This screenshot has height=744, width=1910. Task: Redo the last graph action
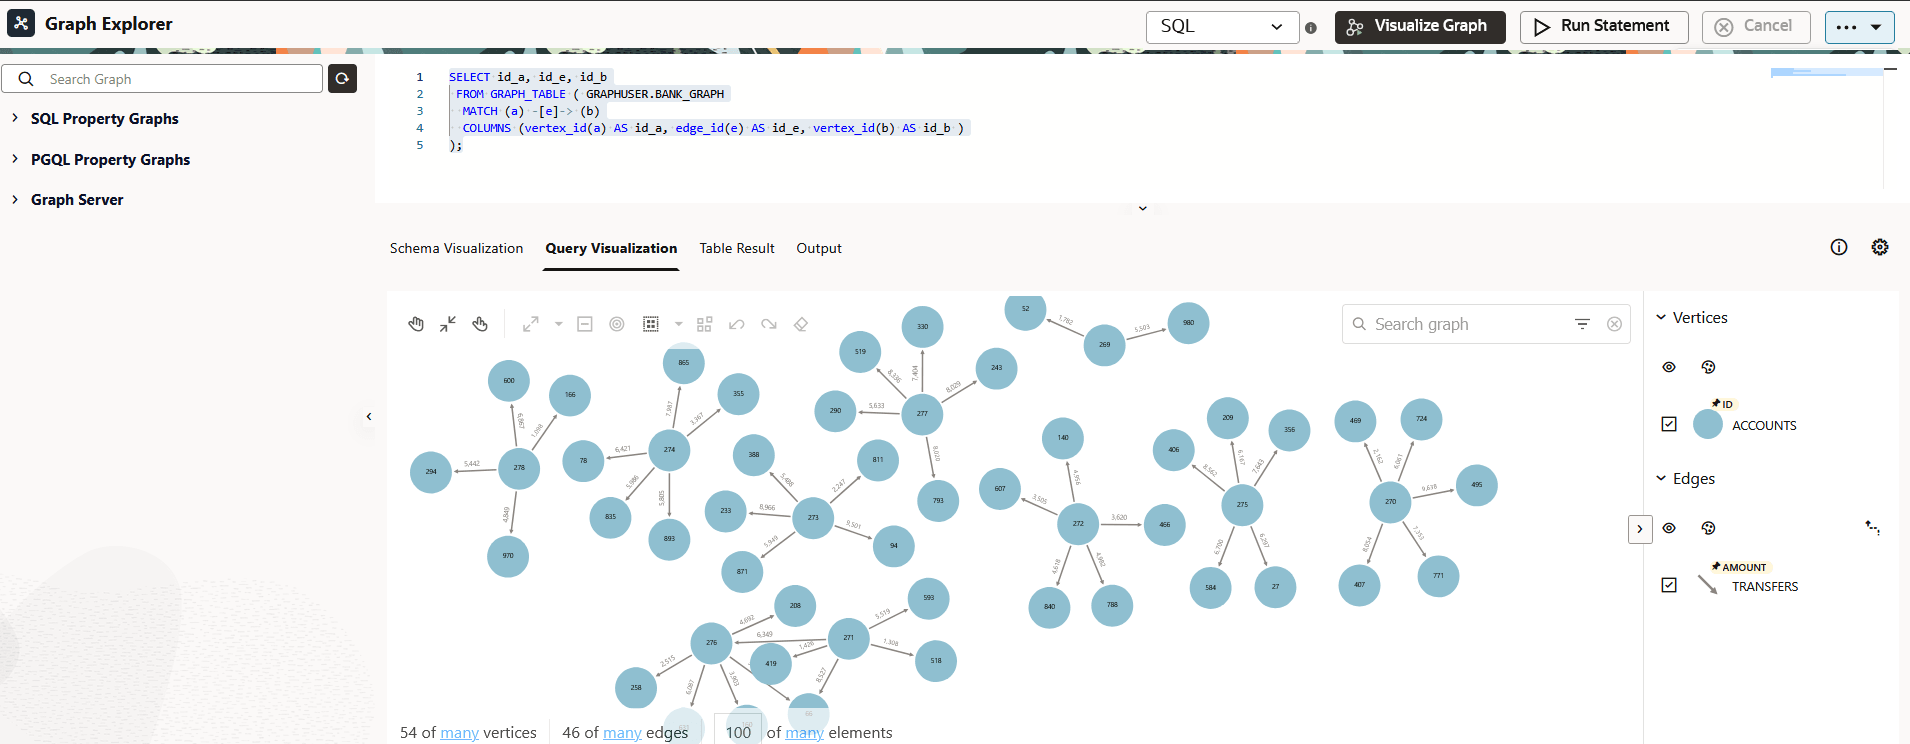(769, 324)
